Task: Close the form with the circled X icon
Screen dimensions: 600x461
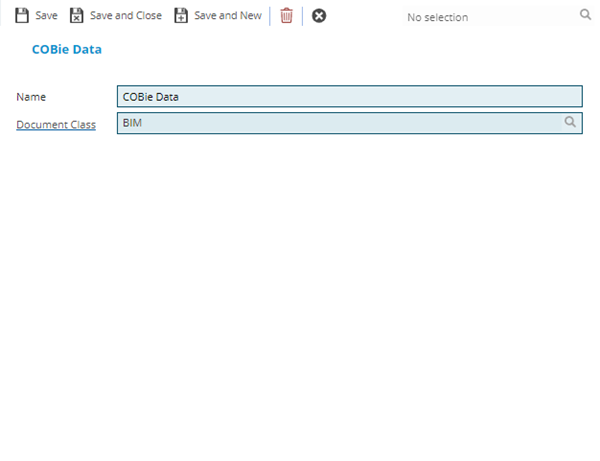Action: (319, 16)
